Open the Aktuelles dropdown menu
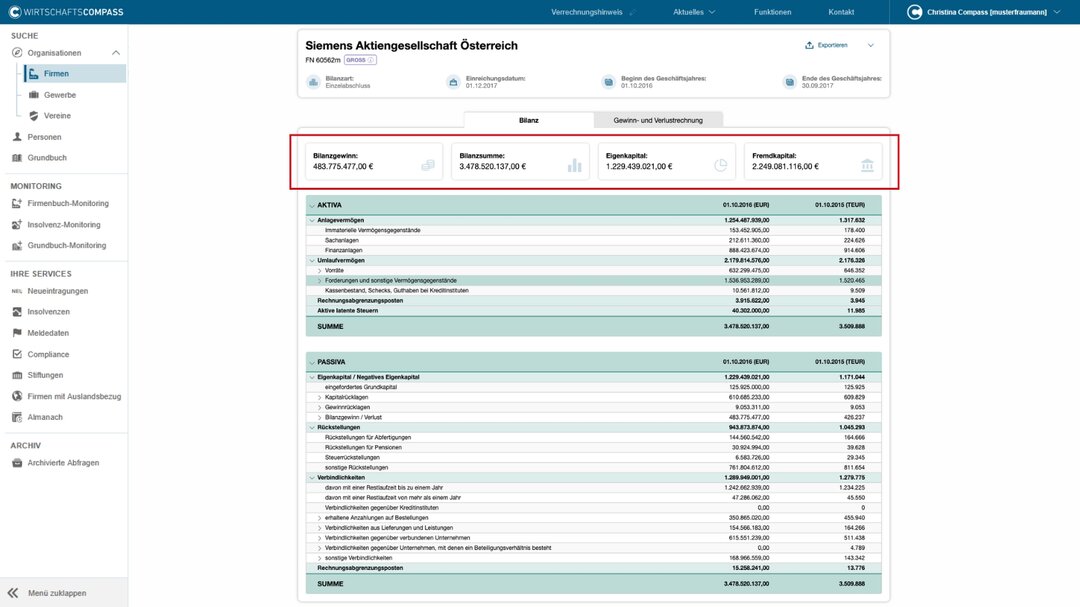Viewport: 1080px width, 607px height. (x=694, y=12)
